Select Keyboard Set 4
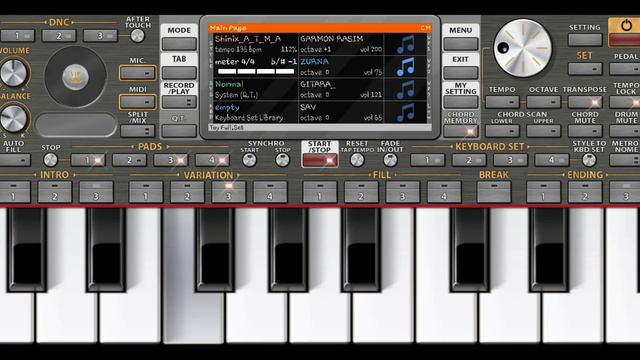 pos(552,160)
